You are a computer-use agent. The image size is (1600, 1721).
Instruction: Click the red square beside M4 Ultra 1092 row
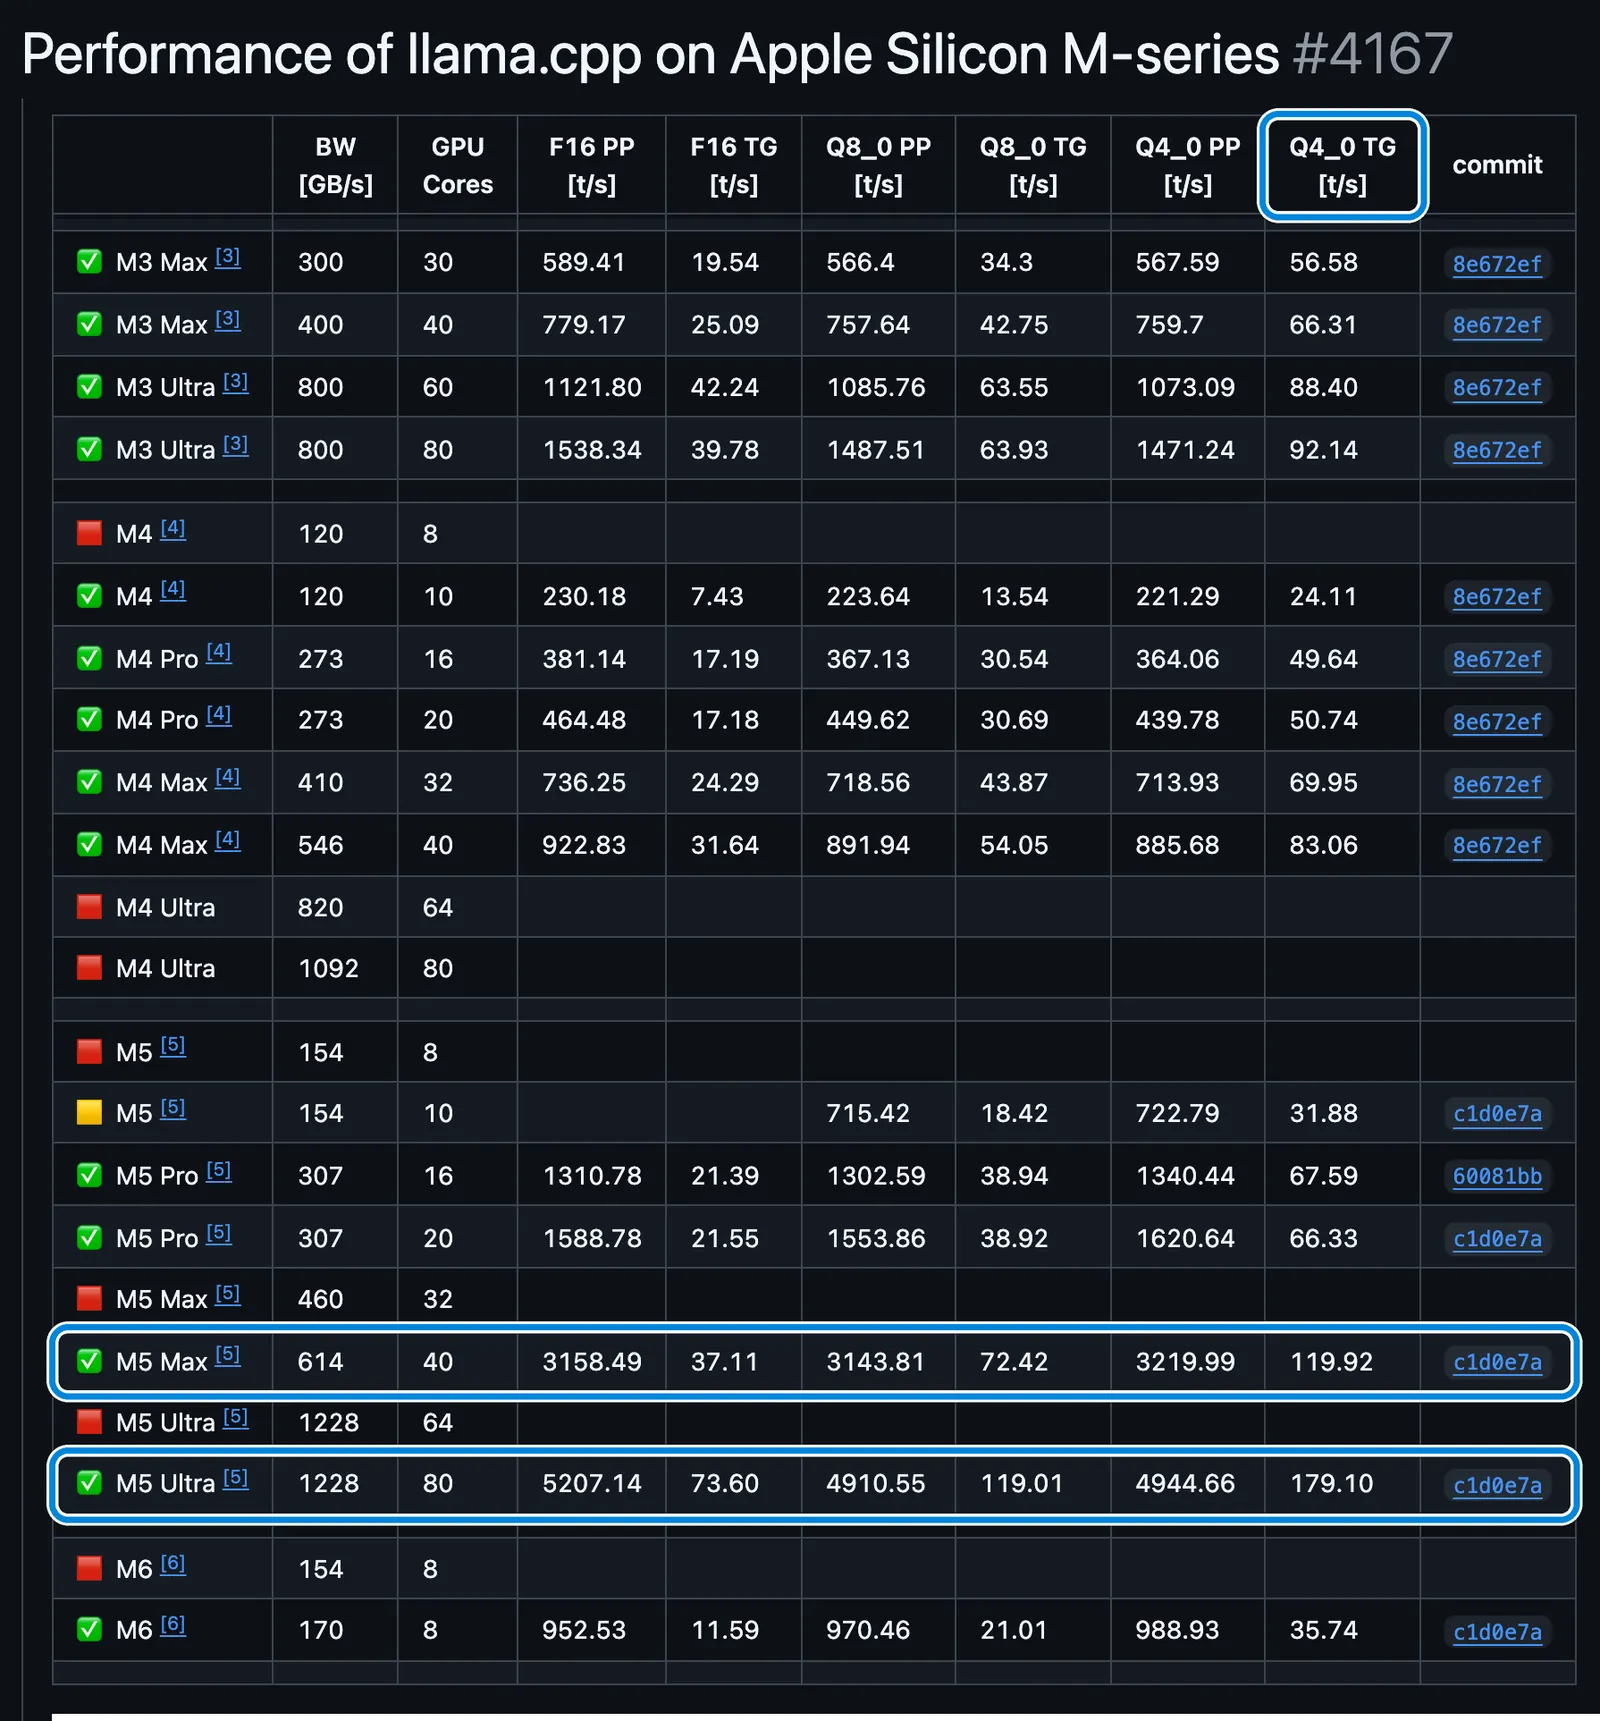pyautogui.click(x=89, y=968)
